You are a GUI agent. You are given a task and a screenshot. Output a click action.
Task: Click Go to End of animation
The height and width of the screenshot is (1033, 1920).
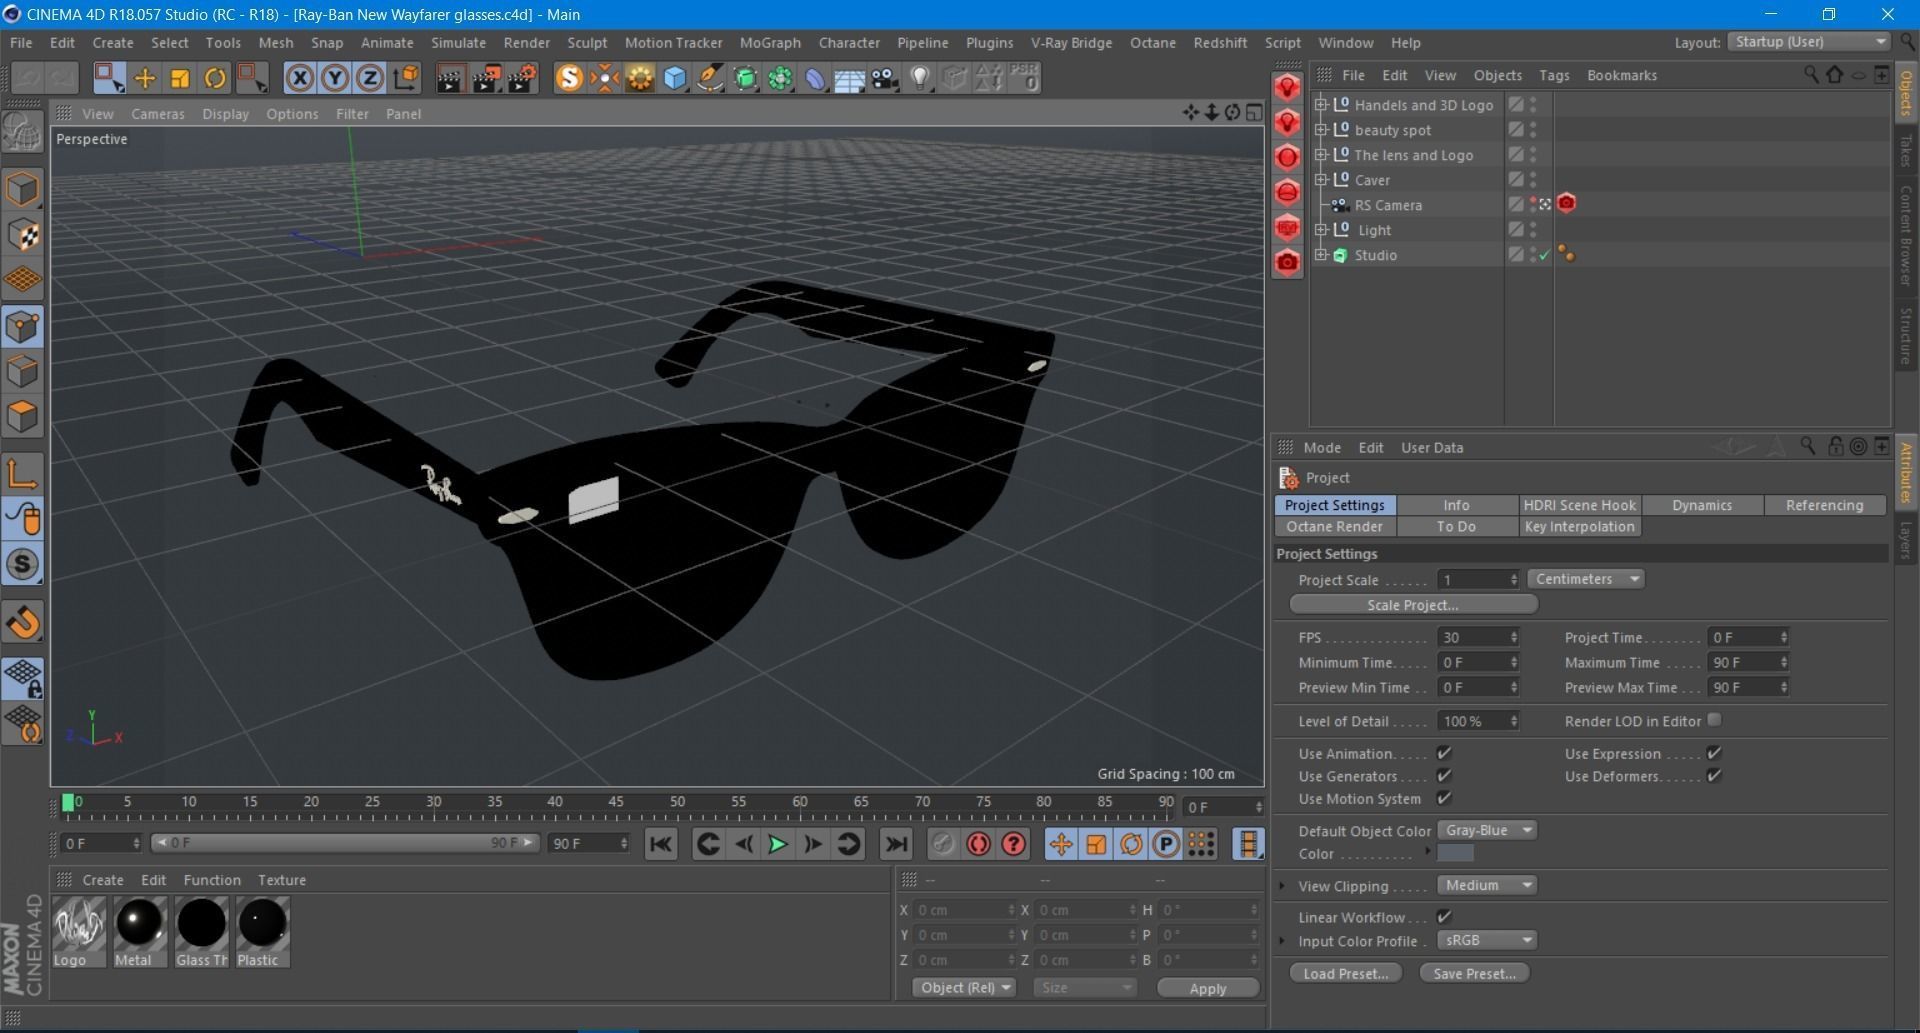(896, 844)
